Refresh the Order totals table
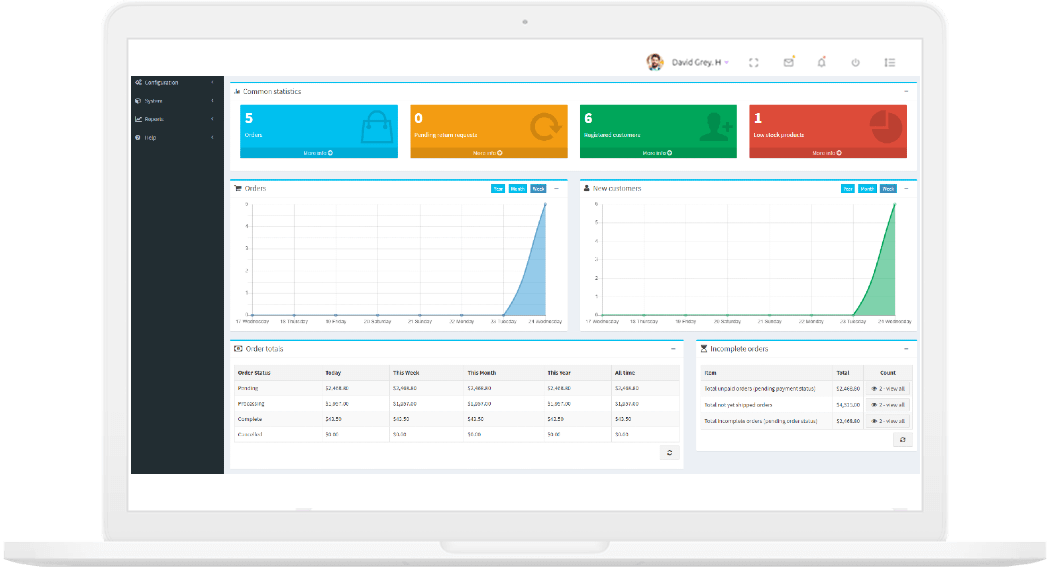 [x=670, y=453]
